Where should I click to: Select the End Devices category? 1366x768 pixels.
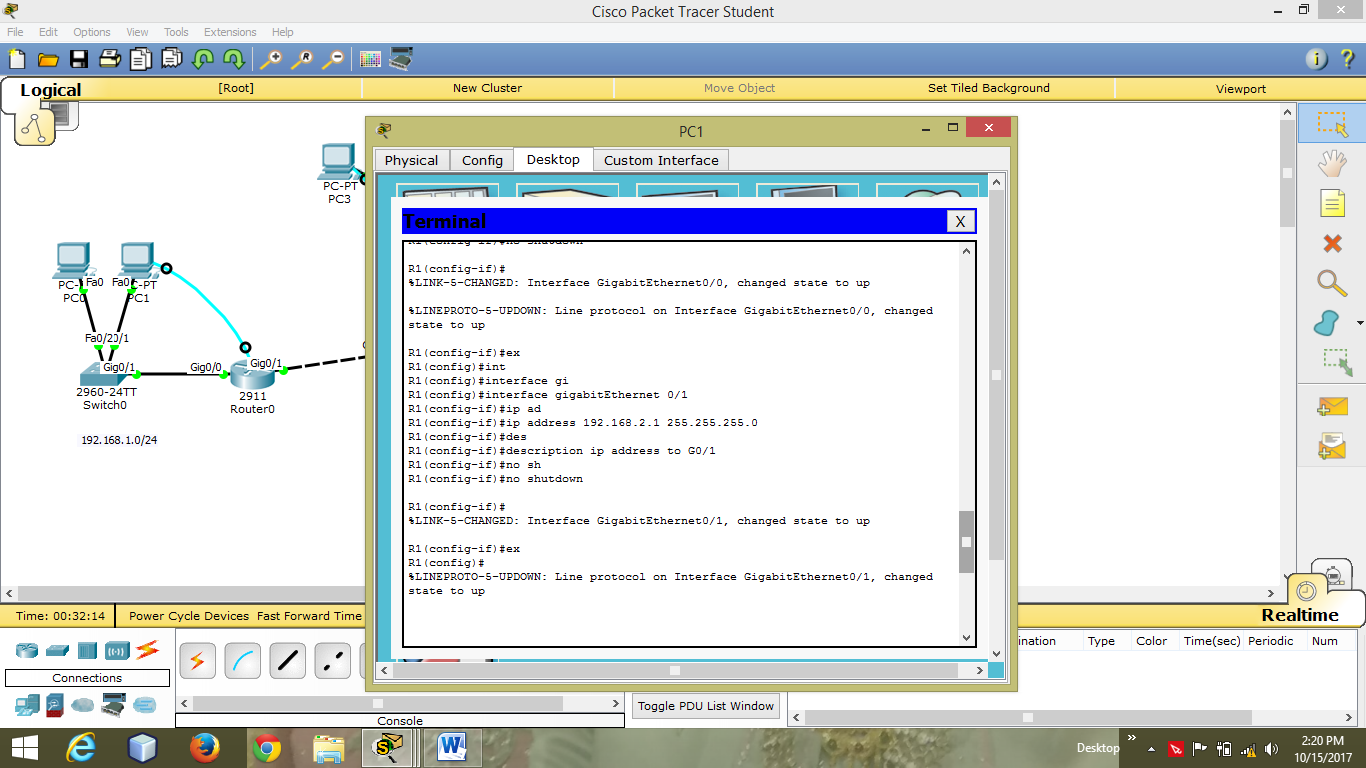[27, 705]
